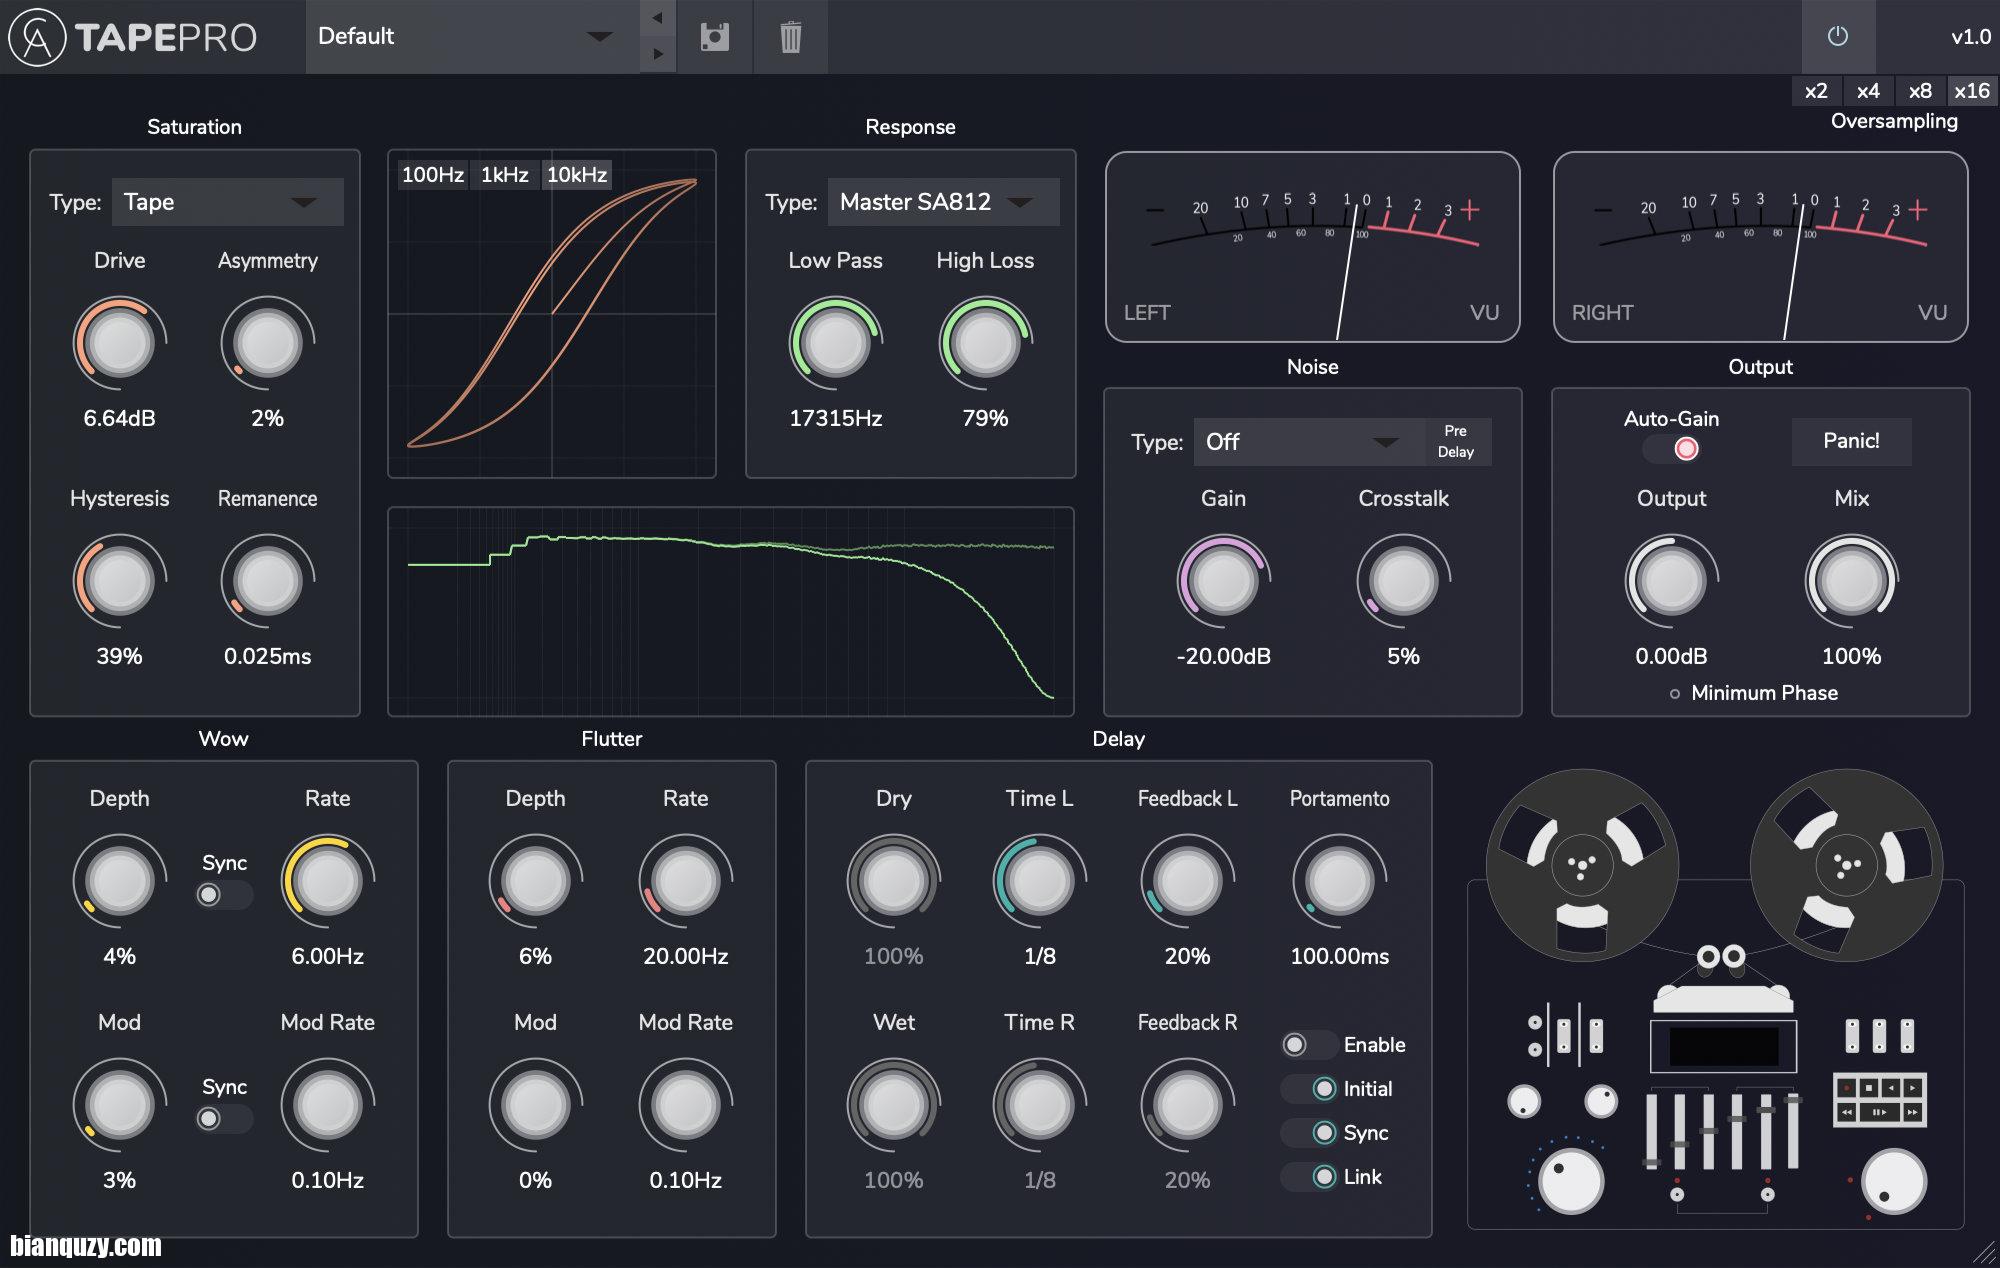
Task: Select the 100Hz curve tab
Action: tap(432, 175)
